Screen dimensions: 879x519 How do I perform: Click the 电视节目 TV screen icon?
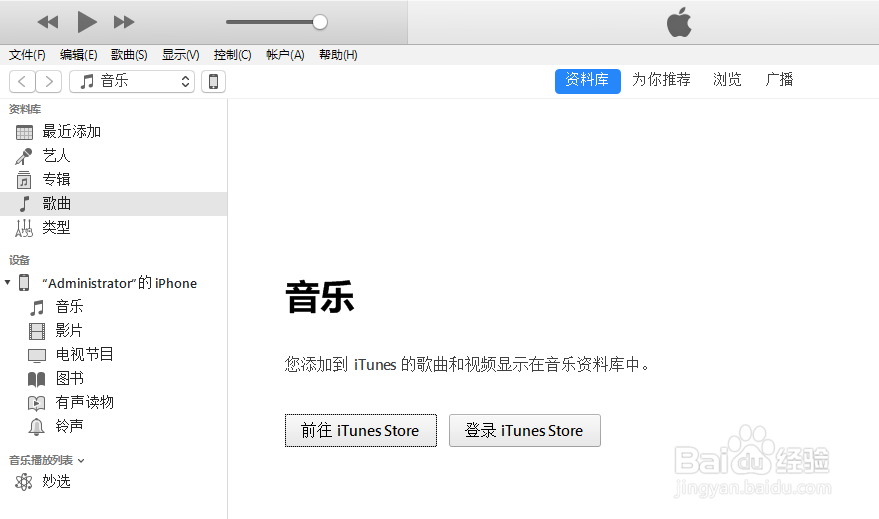pos(36,355)
